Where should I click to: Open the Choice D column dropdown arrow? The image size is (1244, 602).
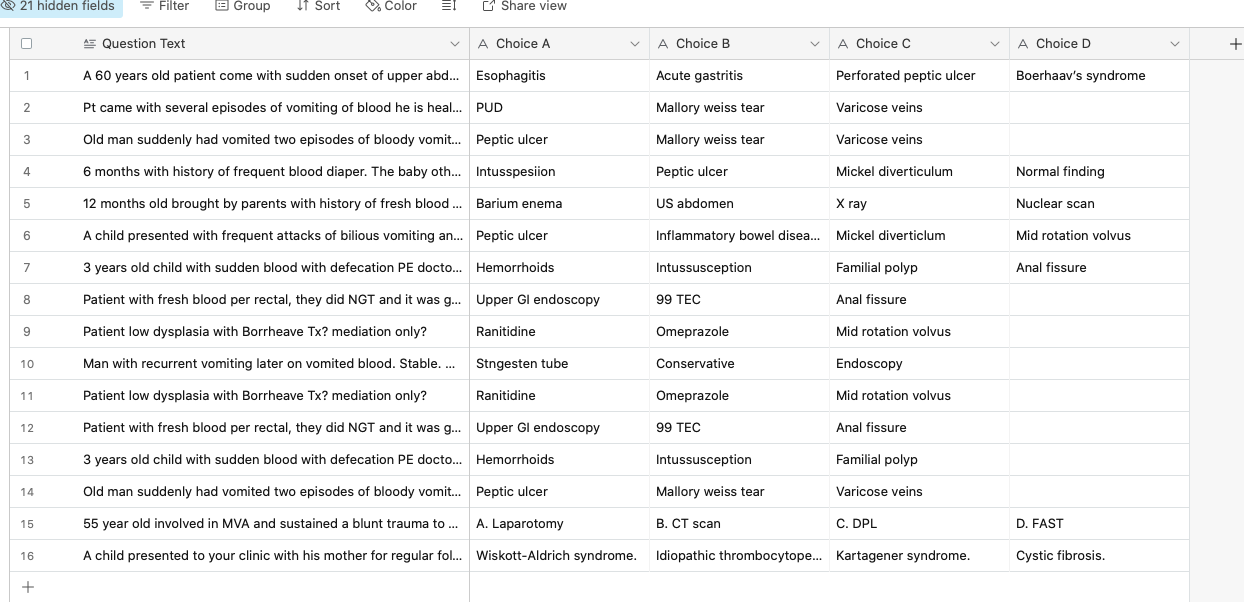tap(1175, 44)
